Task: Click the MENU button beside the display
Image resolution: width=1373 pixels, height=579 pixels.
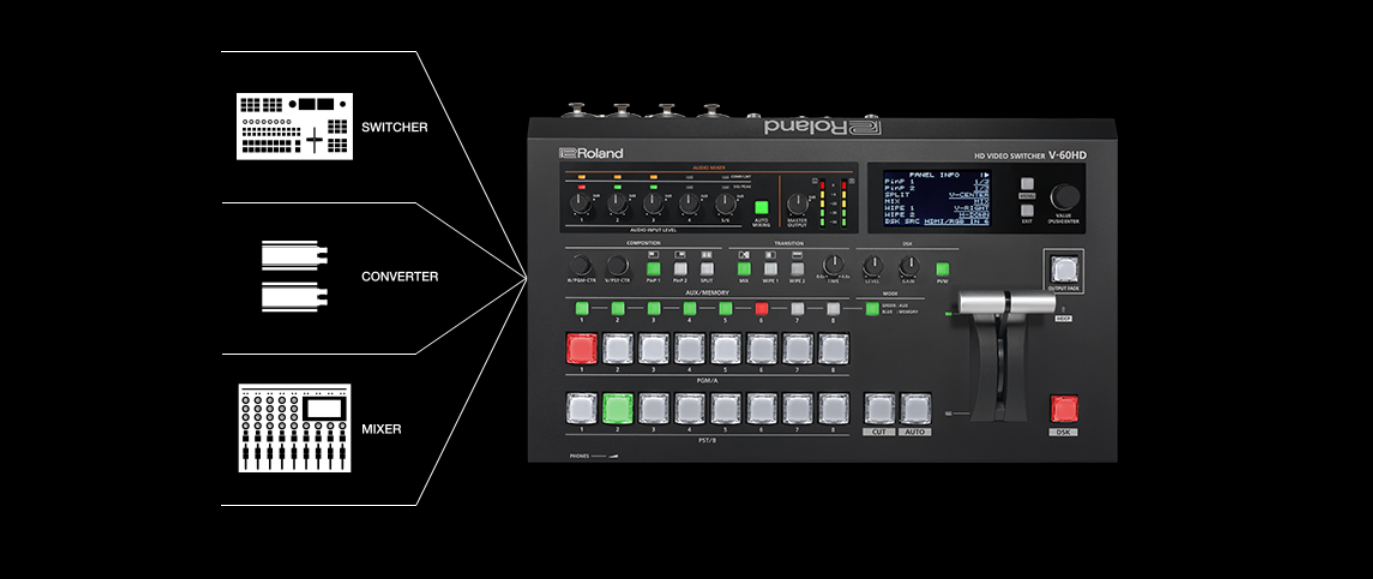Action: click(x=1027, y=184)
